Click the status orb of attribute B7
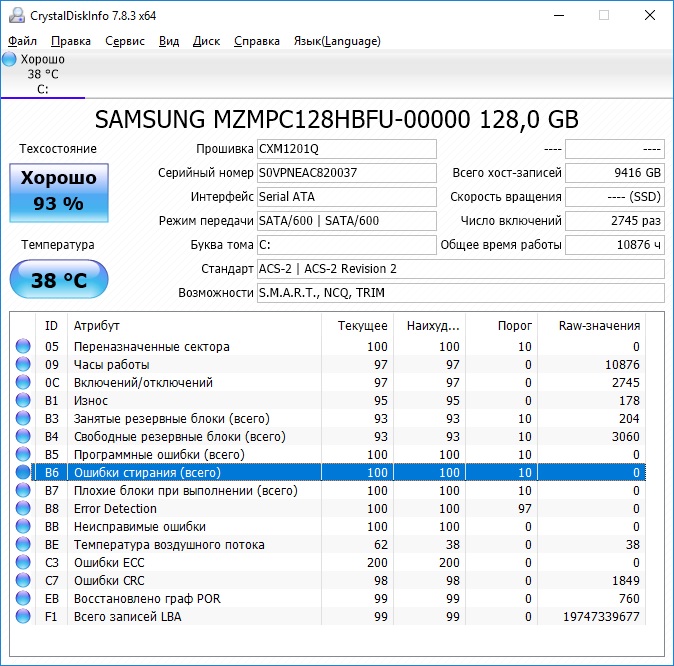674x666 pixels. 23,490
